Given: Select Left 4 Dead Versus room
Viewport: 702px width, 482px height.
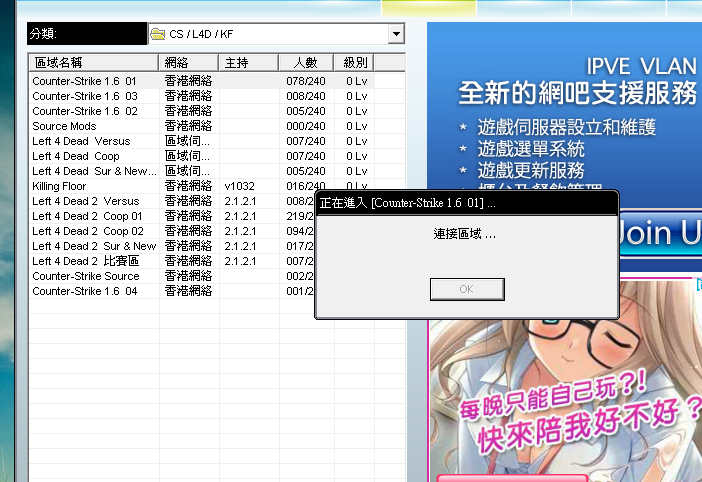Looking at the screenshot, I should (x=202, y=141).
